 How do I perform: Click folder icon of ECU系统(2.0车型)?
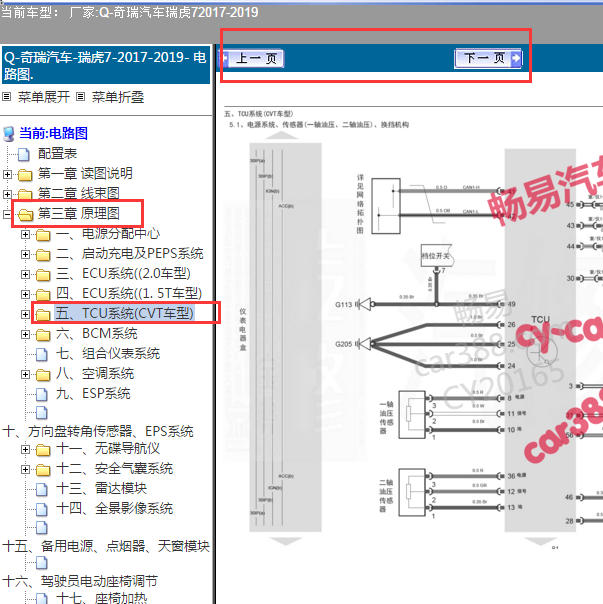(x=43, y=275)
